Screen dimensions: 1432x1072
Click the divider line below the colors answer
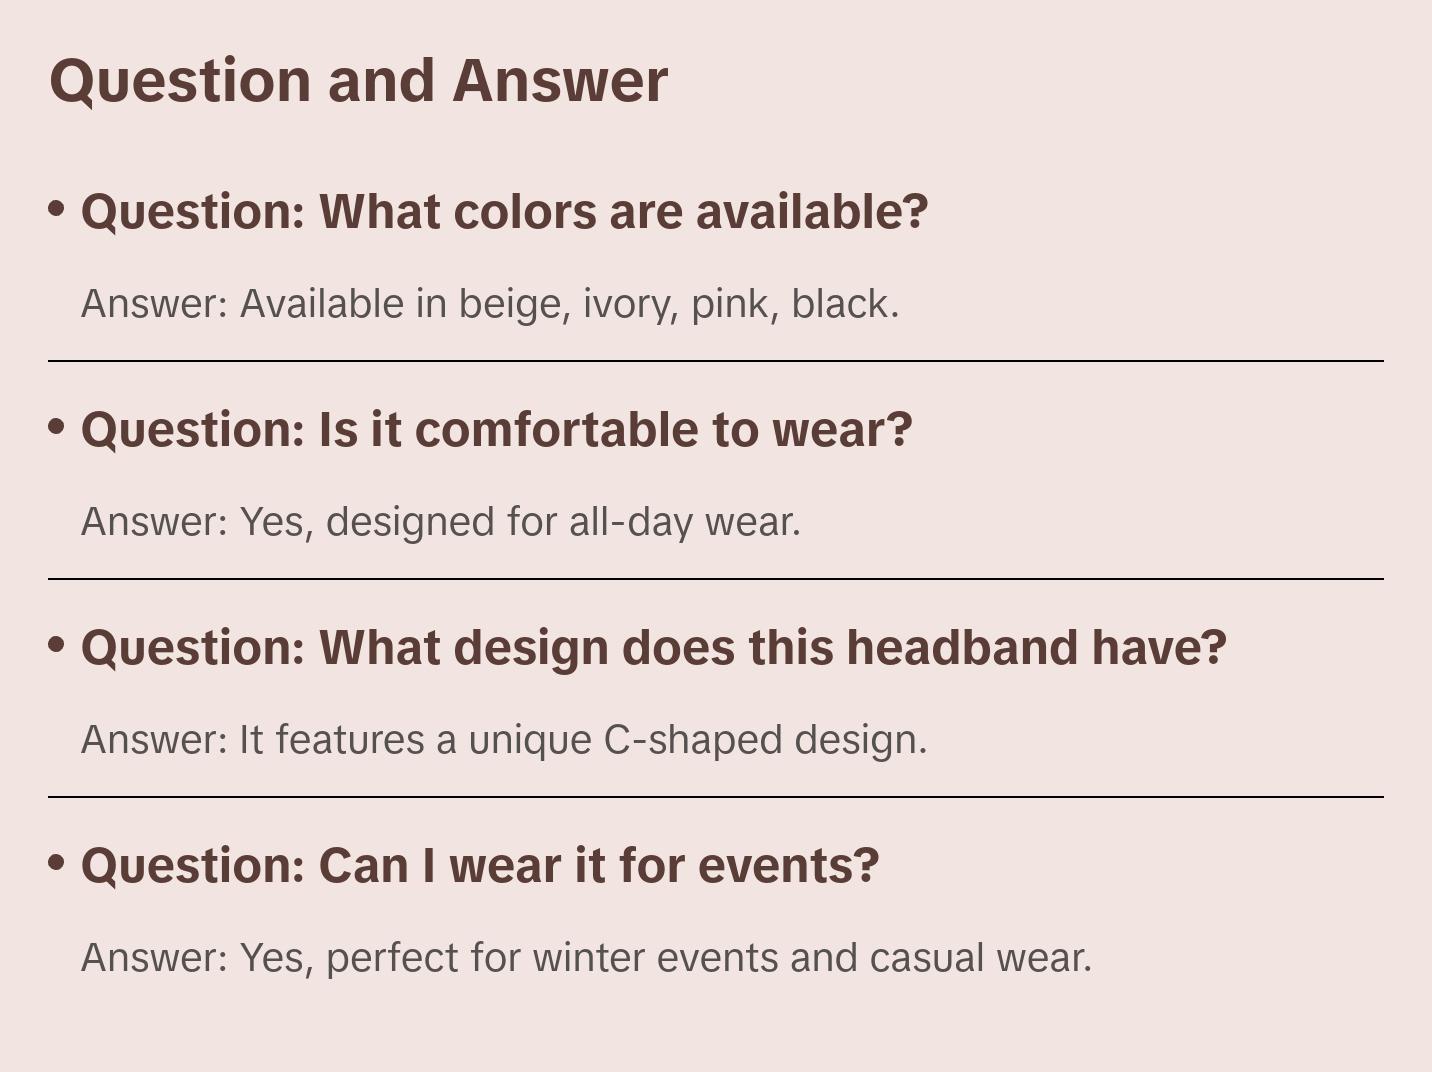pos(716,361)
